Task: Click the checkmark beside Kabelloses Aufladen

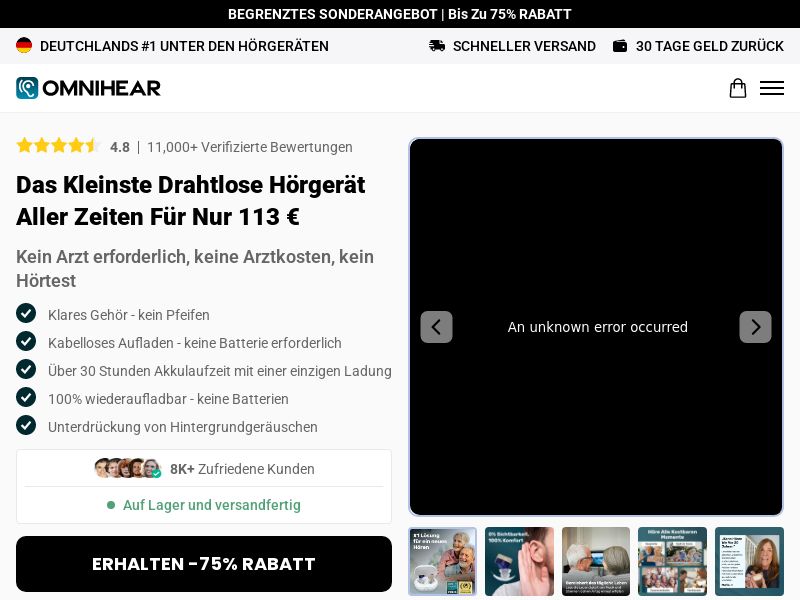Action: (x=26, y=342)
